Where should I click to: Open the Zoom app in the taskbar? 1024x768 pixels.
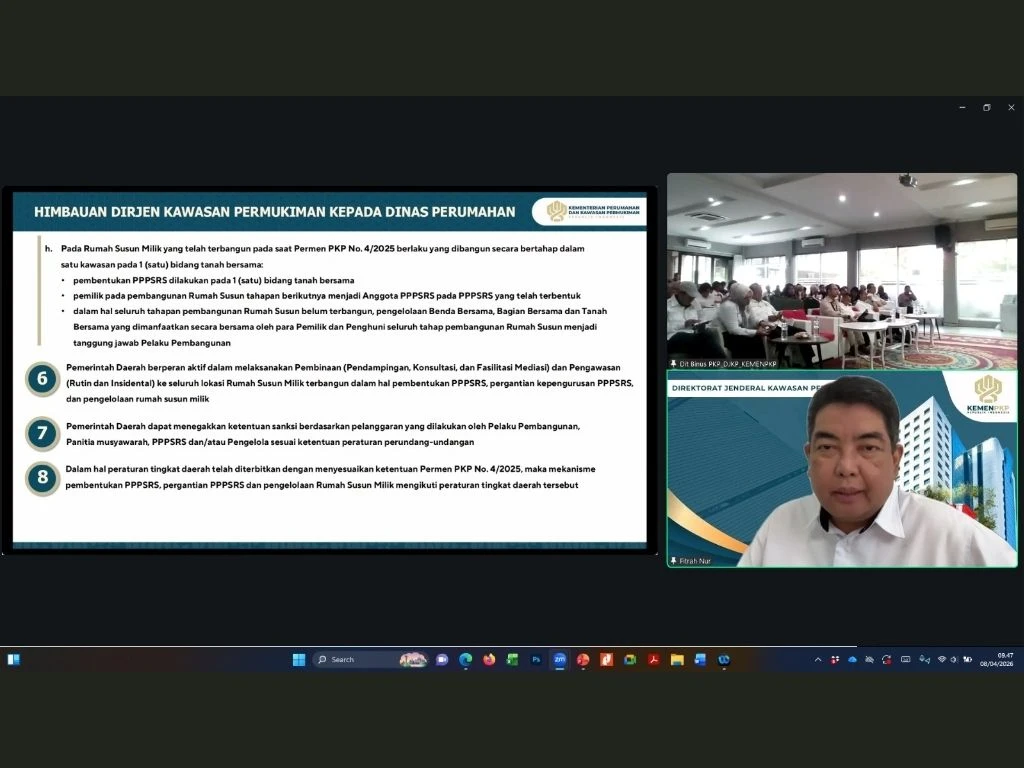(x=560, y=660)
